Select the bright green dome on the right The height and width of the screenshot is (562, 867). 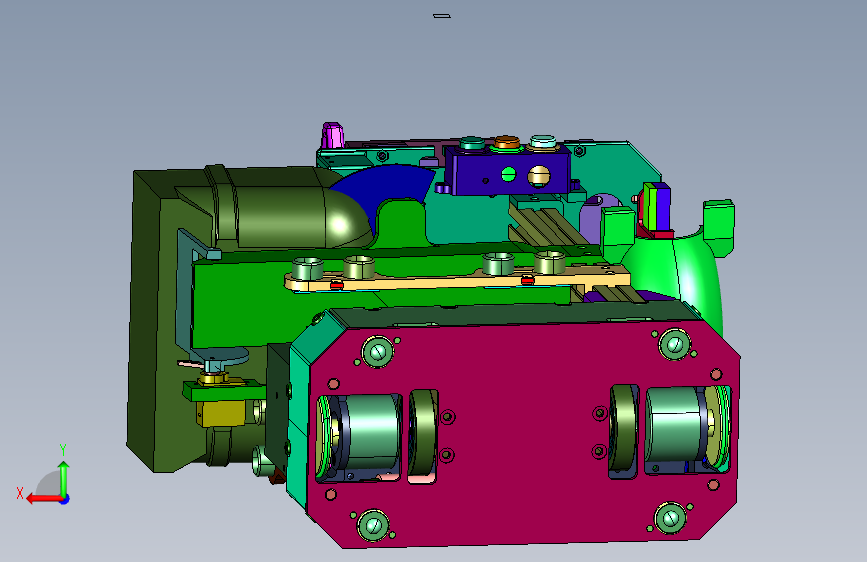click(x=680, y=271)
